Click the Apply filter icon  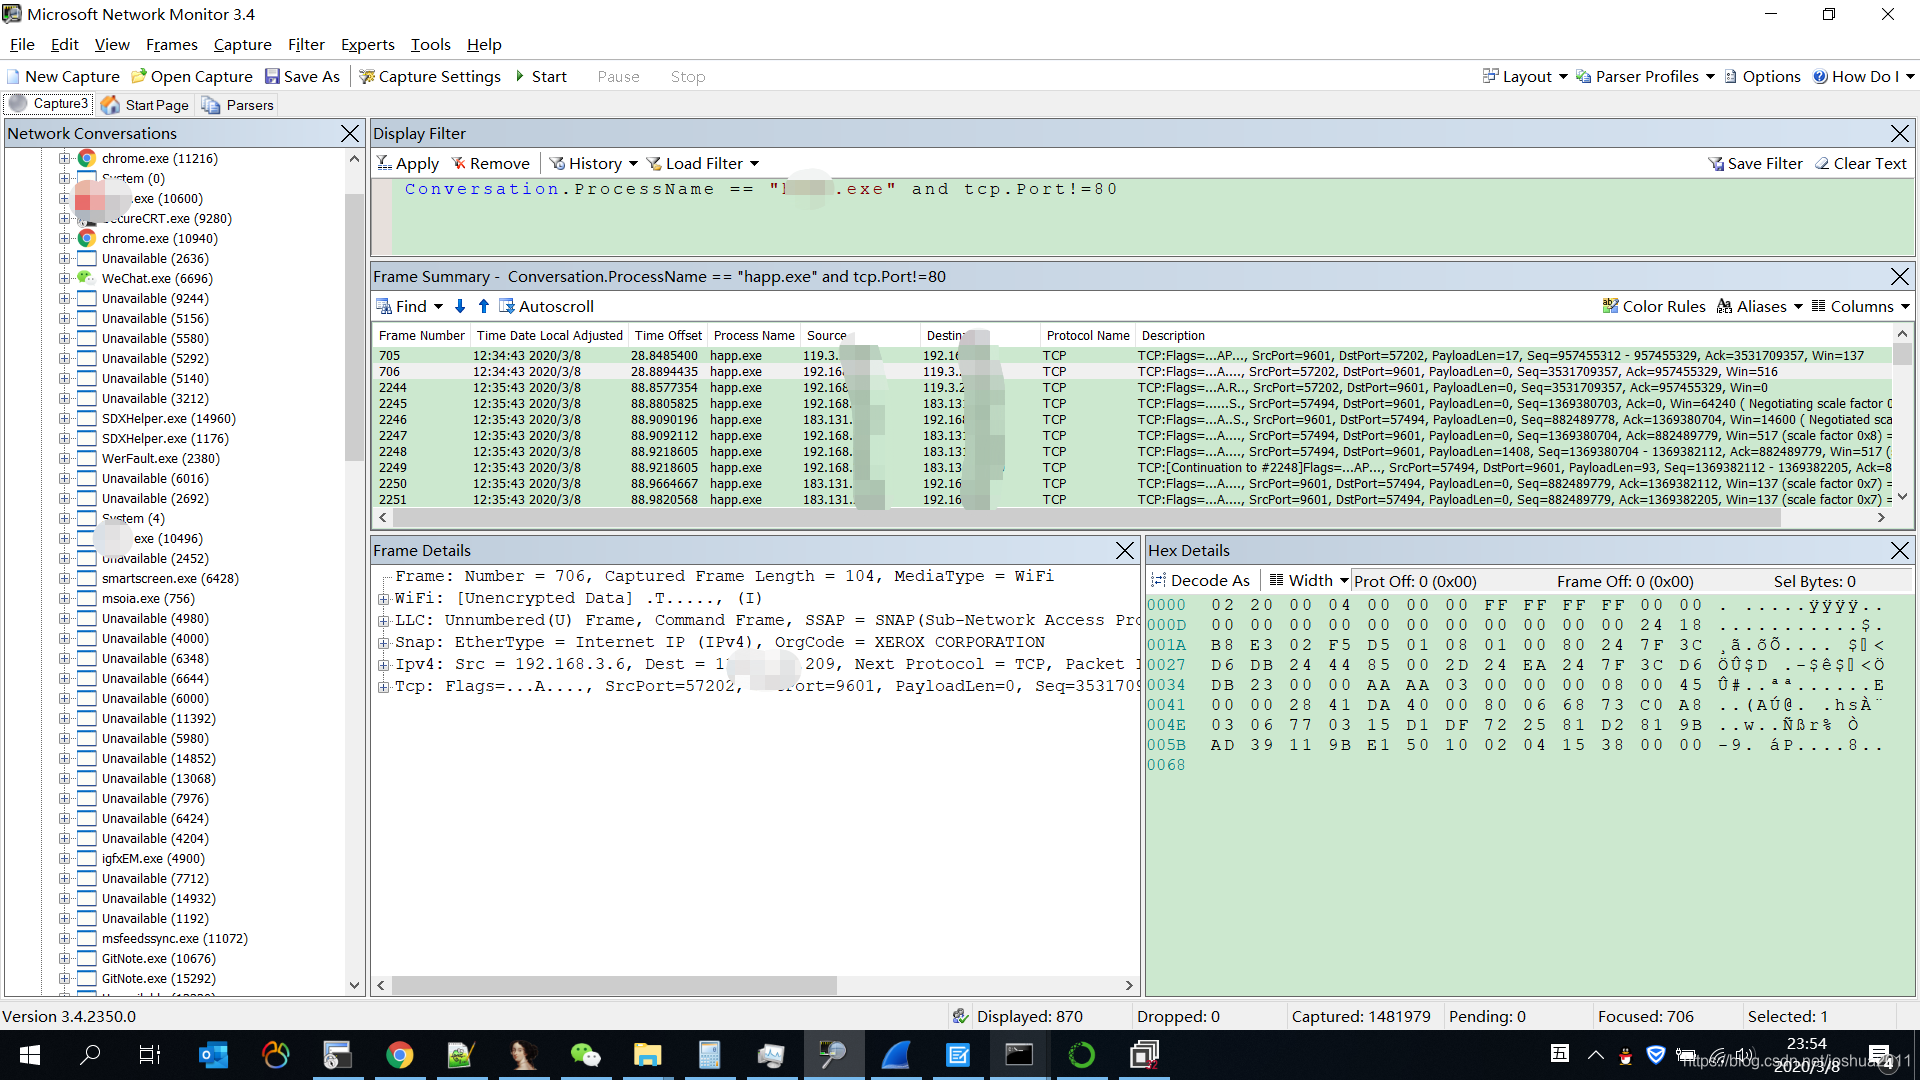385,164
